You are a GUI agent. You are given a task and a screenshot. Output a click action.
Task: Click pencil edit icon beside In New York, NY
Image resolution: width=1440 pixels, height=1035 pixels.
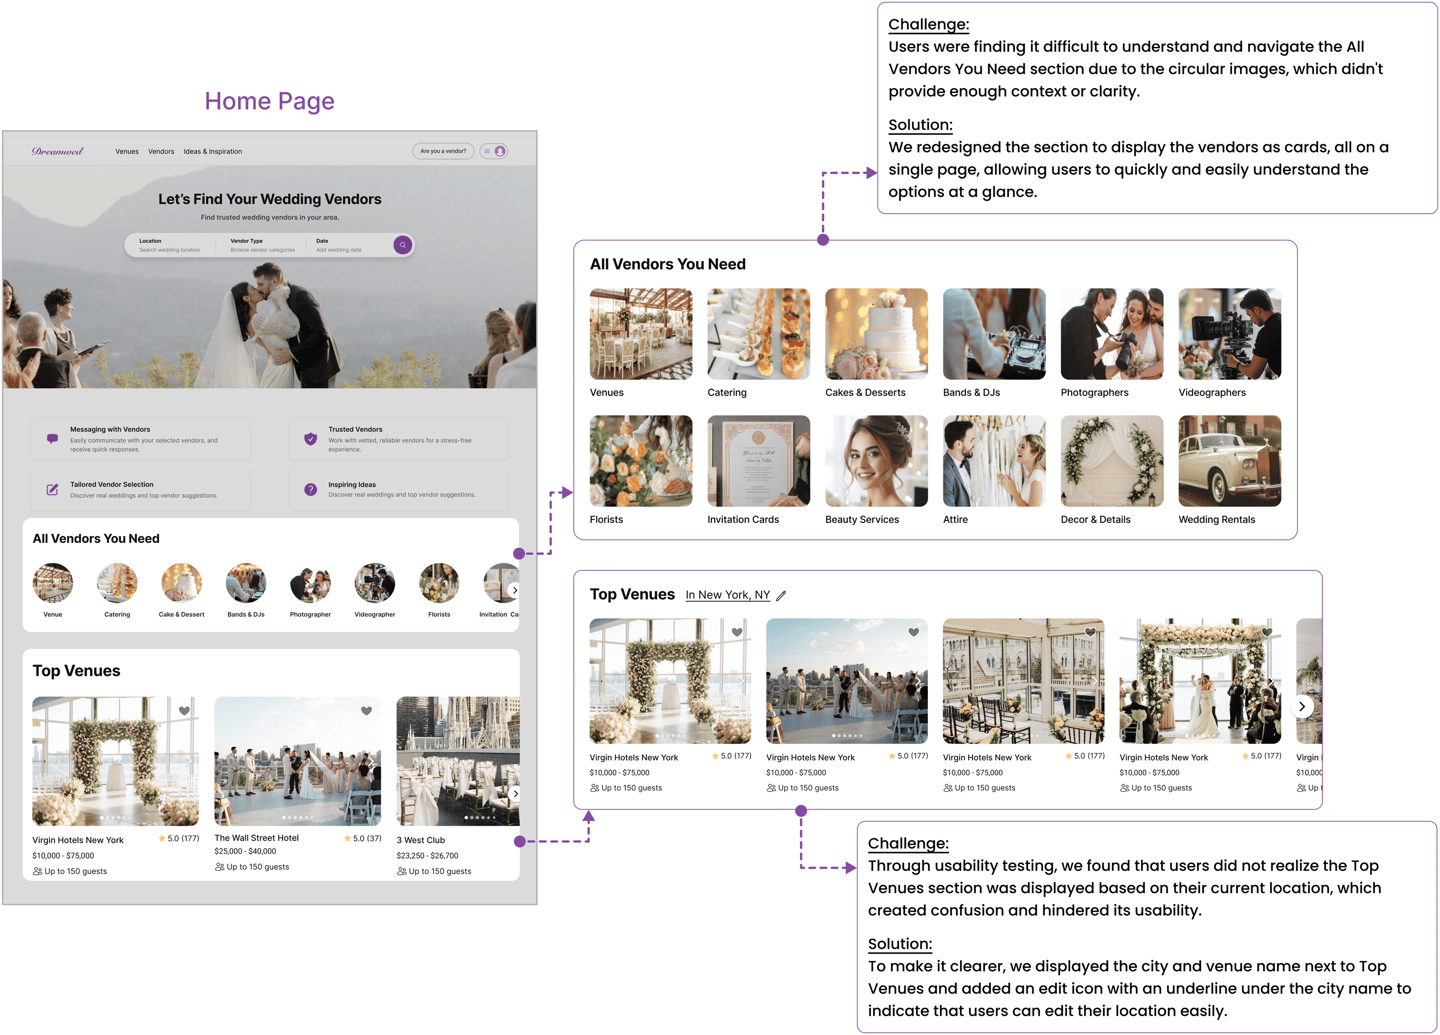pos(782,595)
